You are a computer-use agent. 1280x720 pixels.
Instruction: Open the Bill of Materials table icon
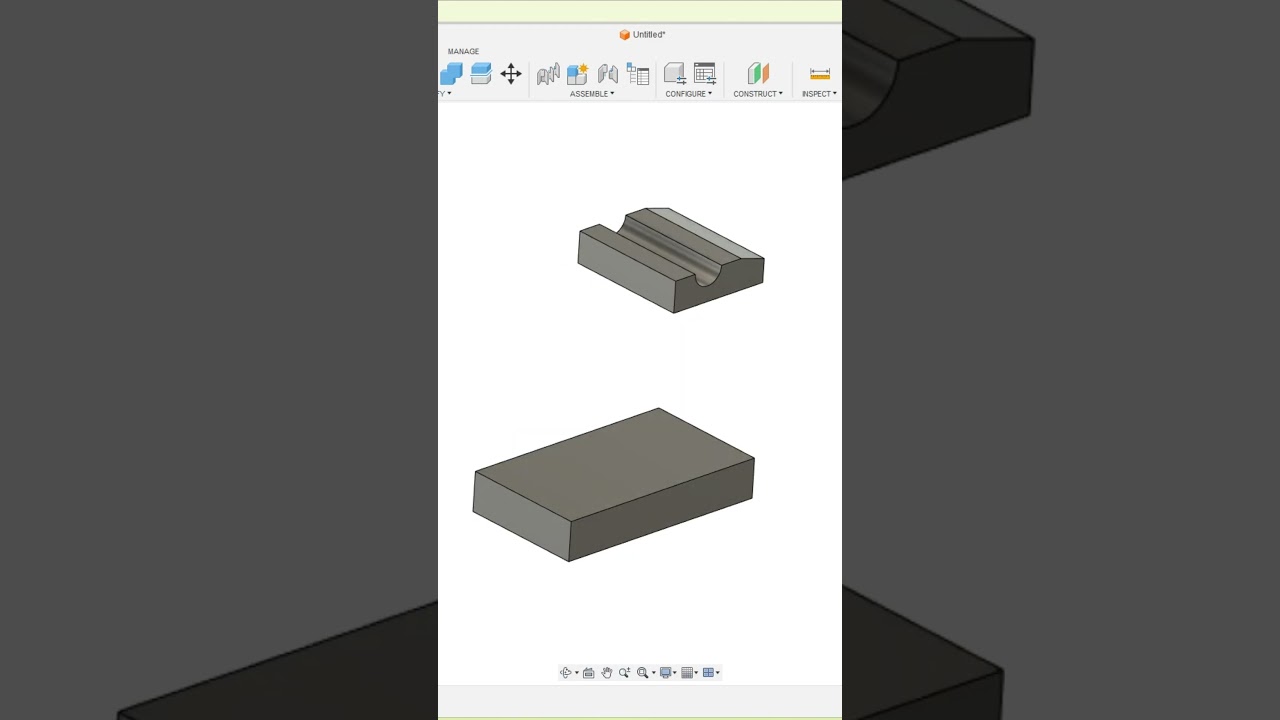click(x=638, y=73)
